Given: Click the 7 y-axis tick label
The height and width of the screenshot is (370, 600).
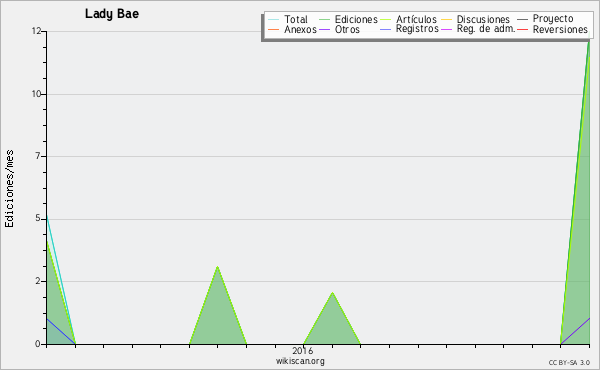Looking at the screenshot, I should [38, 156].
